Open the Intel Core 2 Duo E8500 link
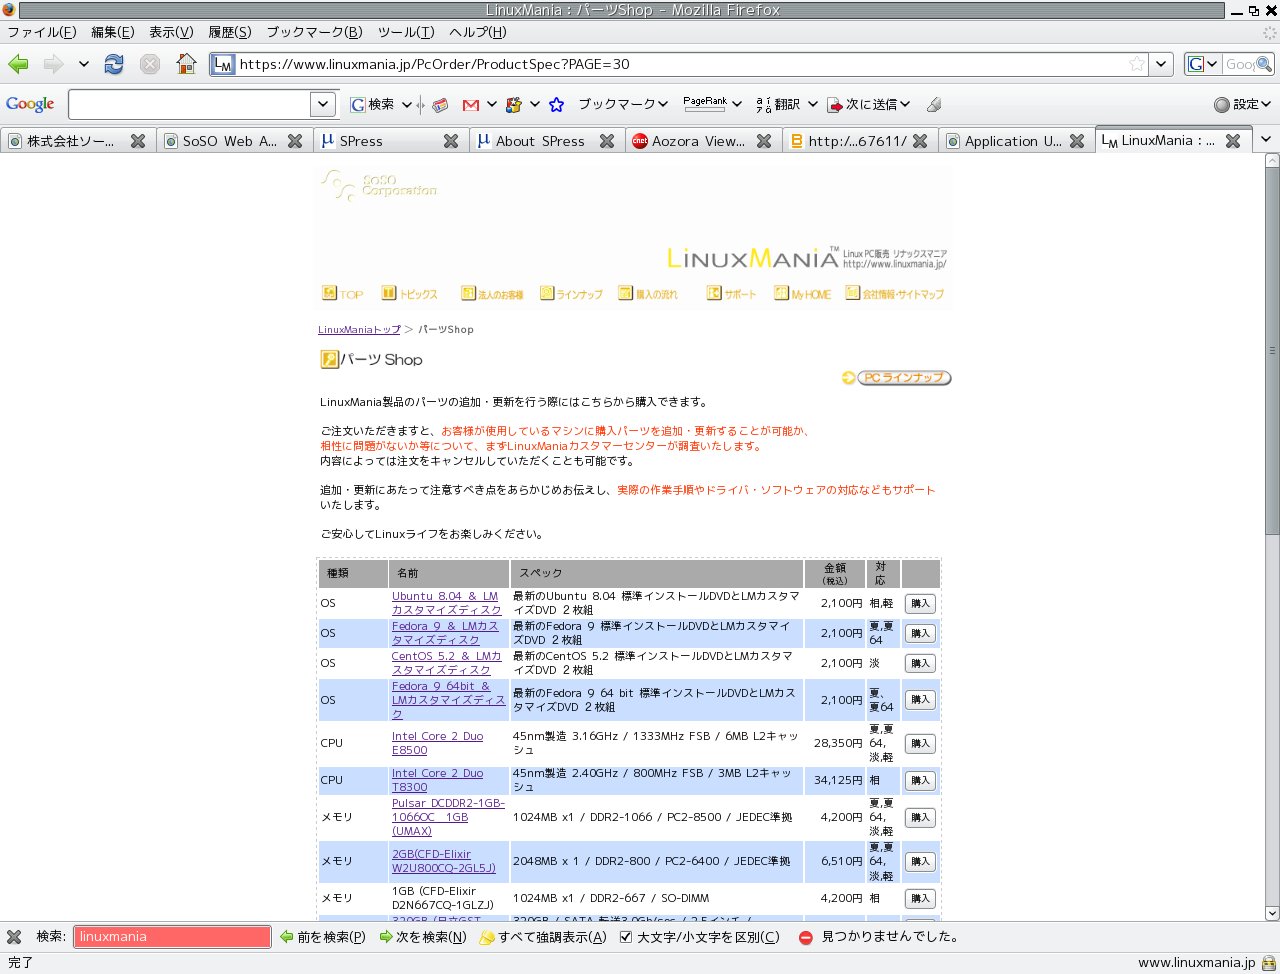The image size is (1280, 974). [x=437, y=743]
